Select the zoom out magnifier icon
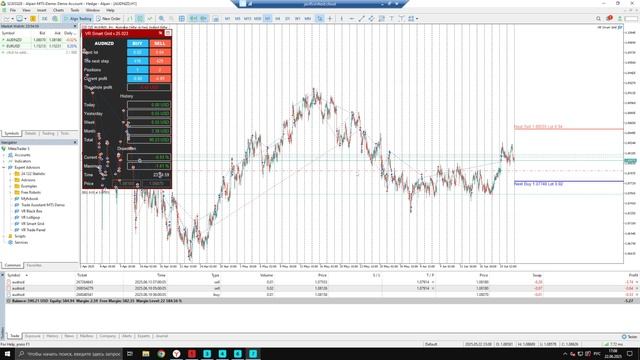Image resolution: width=640 pixels, height=360 pixels. coord(171,19)
